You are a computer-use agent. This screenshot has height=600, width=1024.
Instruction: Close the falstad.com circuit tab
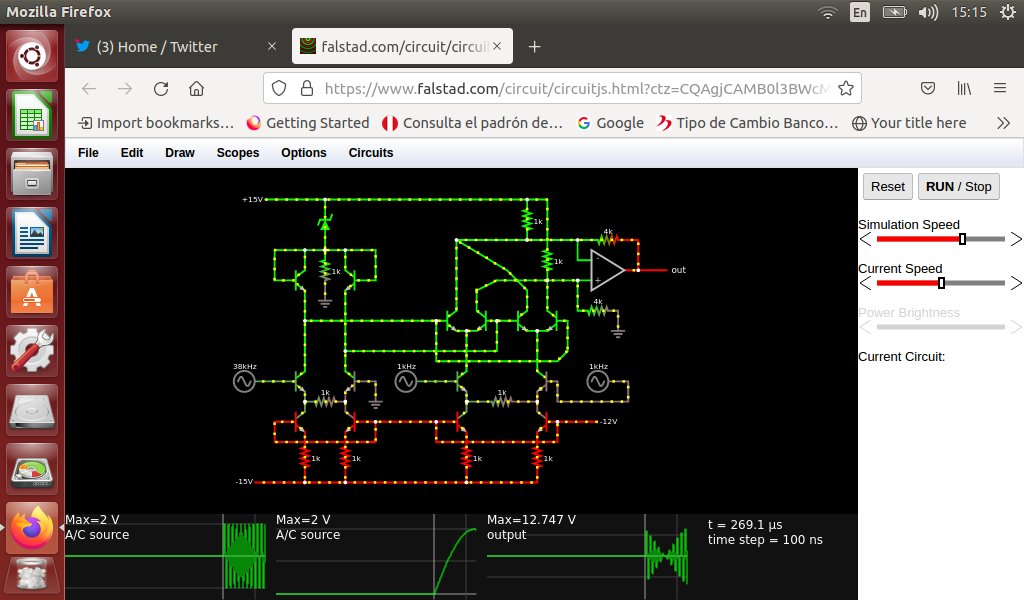497,46
